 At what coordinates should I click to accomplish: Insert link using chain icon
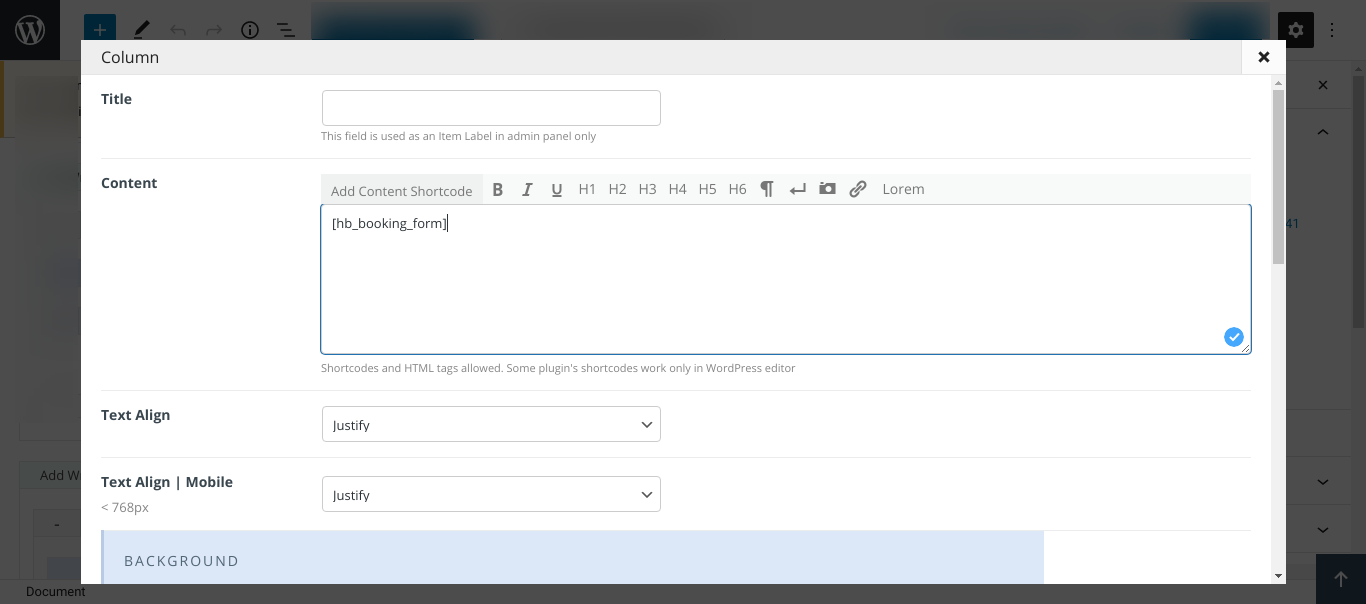[858, 189]
